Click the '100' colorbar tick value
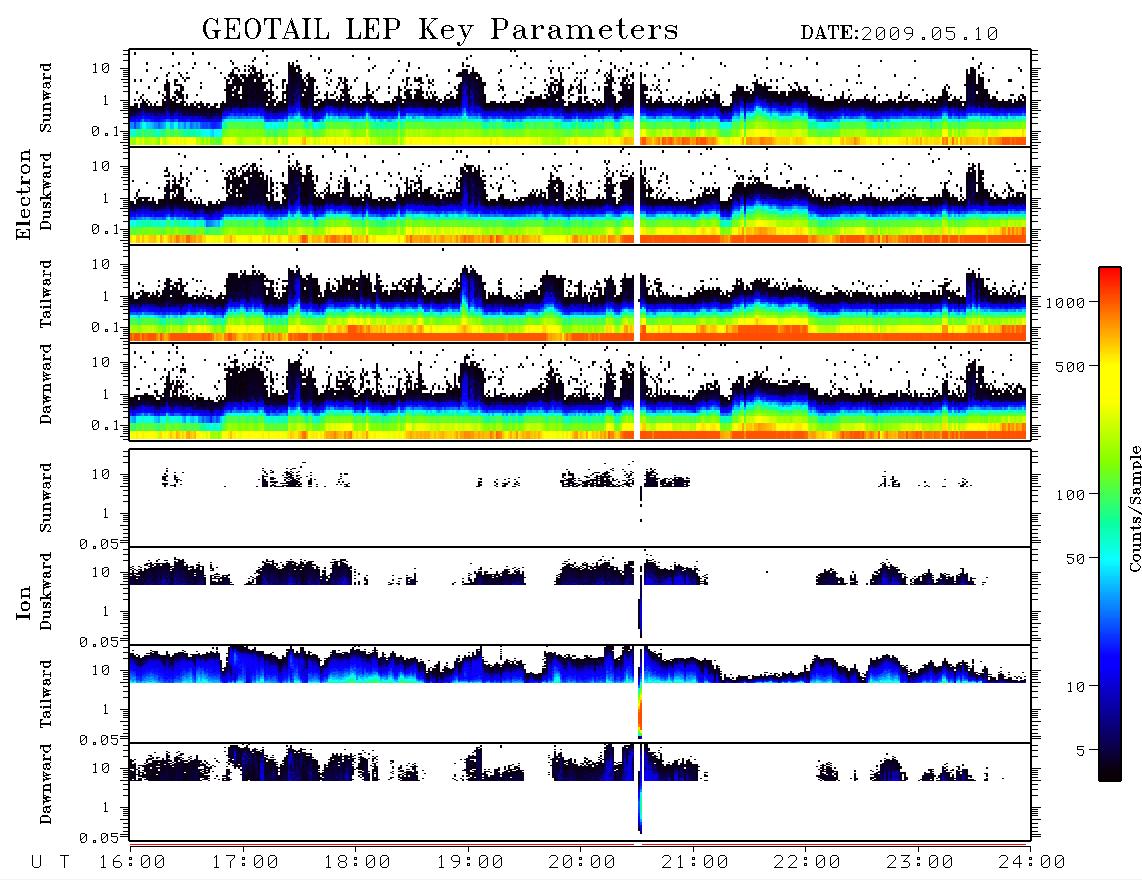Viewport: 1142px width, 880px height. (1070, 495)
